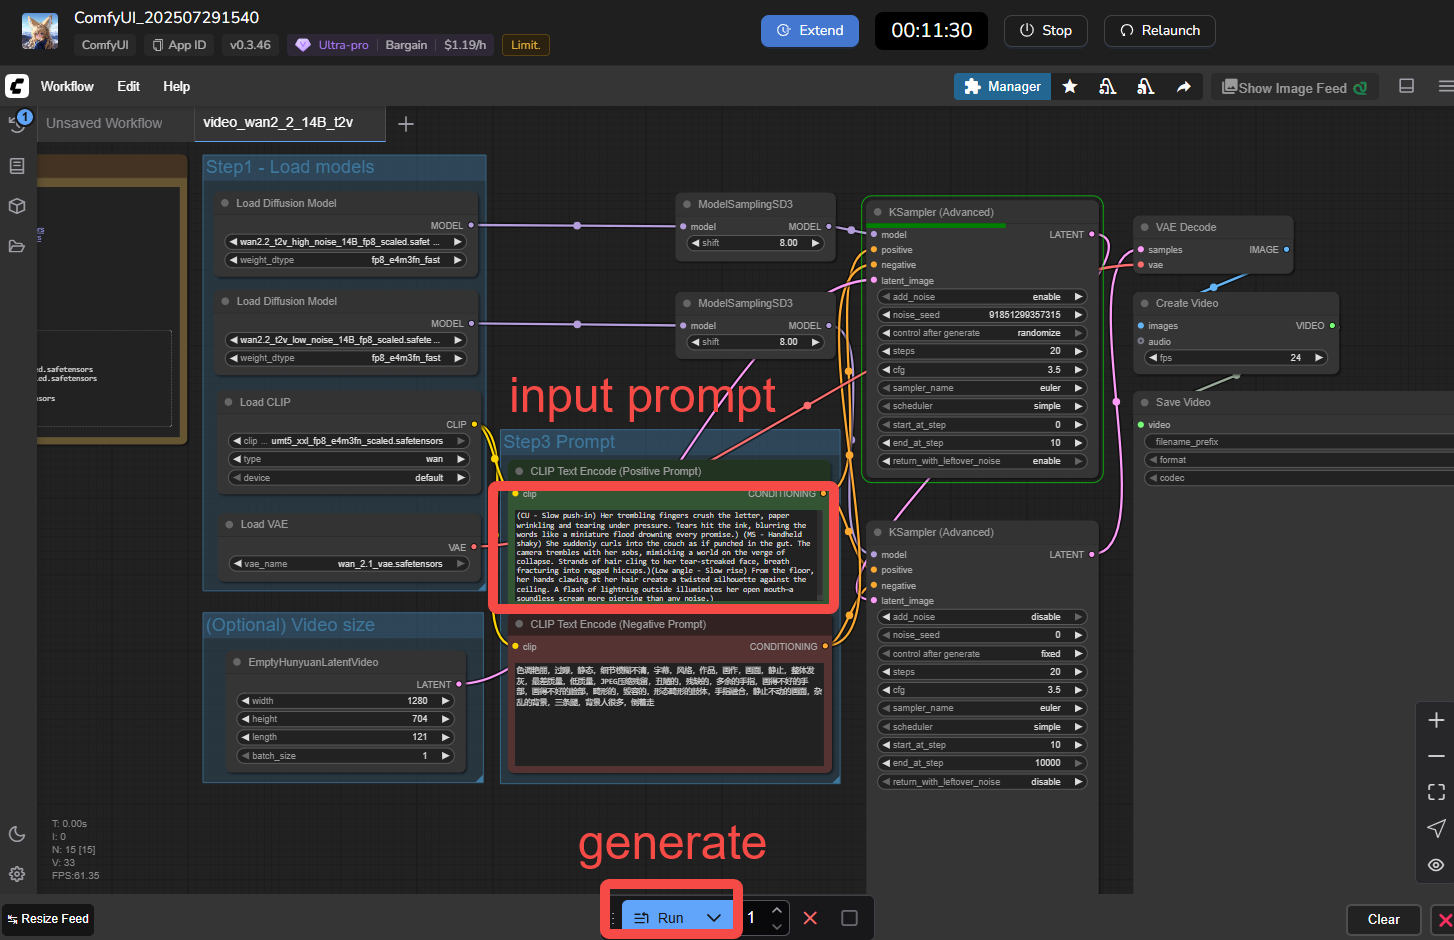
Task: Open the Help menu
Action: 177,86
